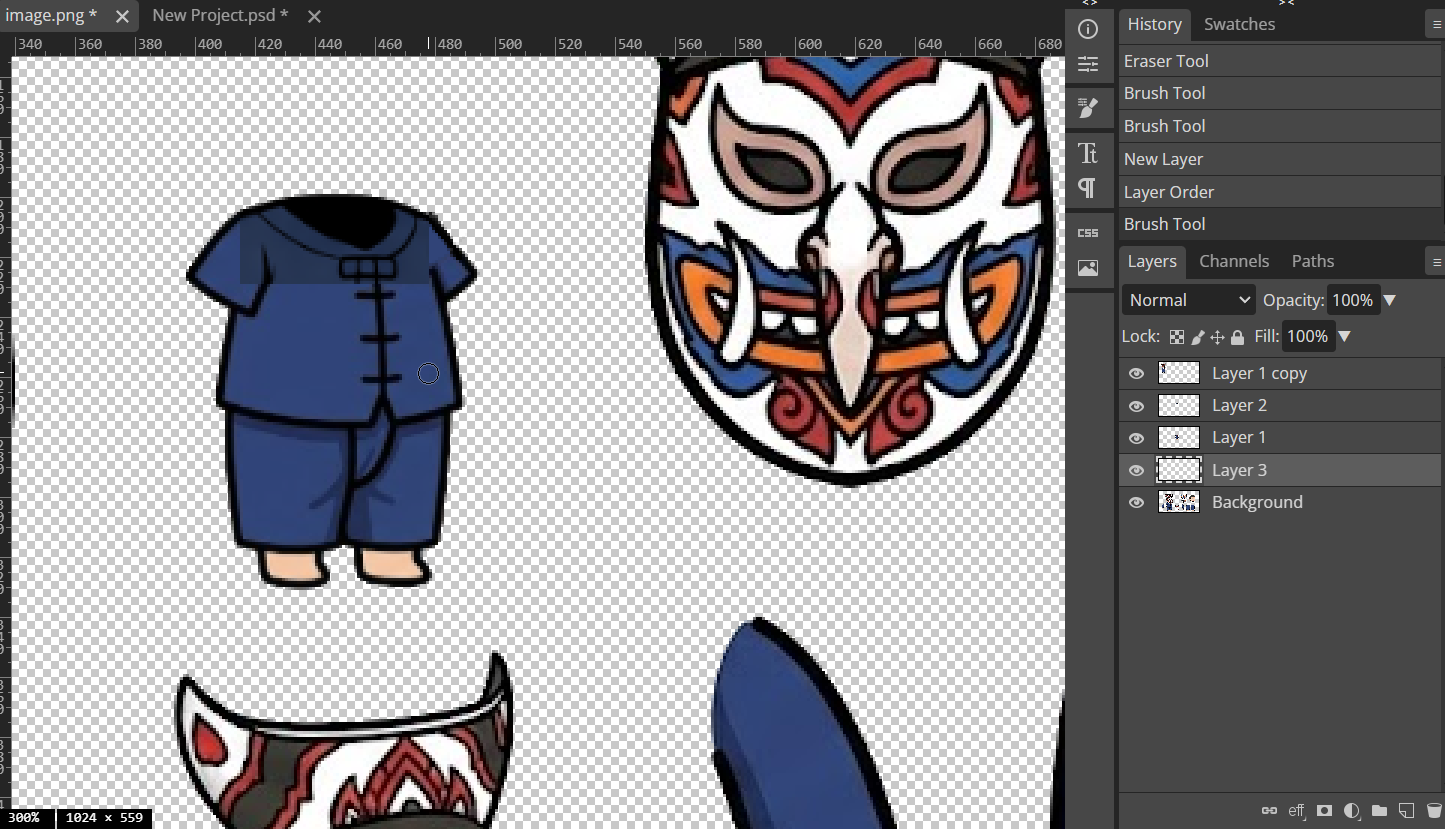Viewport: 1445px width, 829px height.
Task: Select the Layer 2 layer name
Action: click(x=1239, y=406)
